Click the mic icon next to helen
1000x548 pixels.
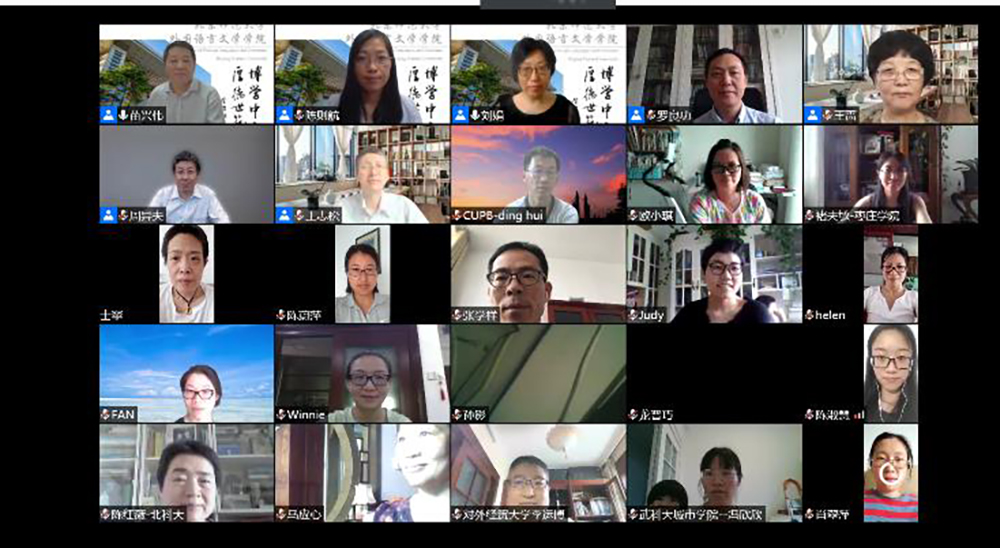click(809, 315)
